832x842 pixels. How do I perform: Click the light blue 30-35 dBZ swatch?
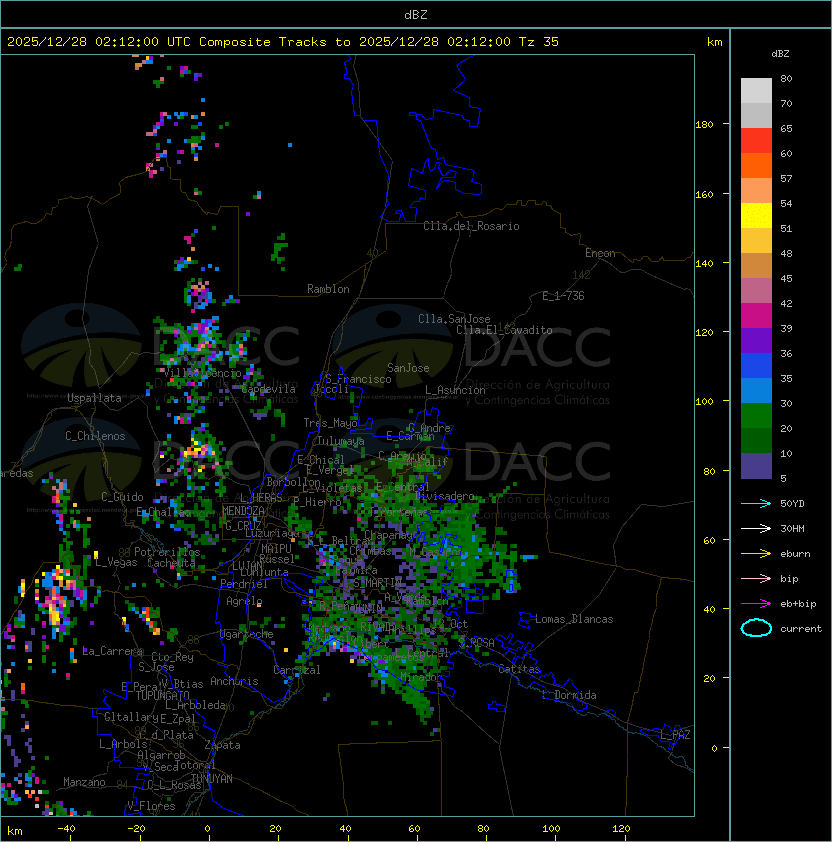pyautogui.click(x=756, y=391)
